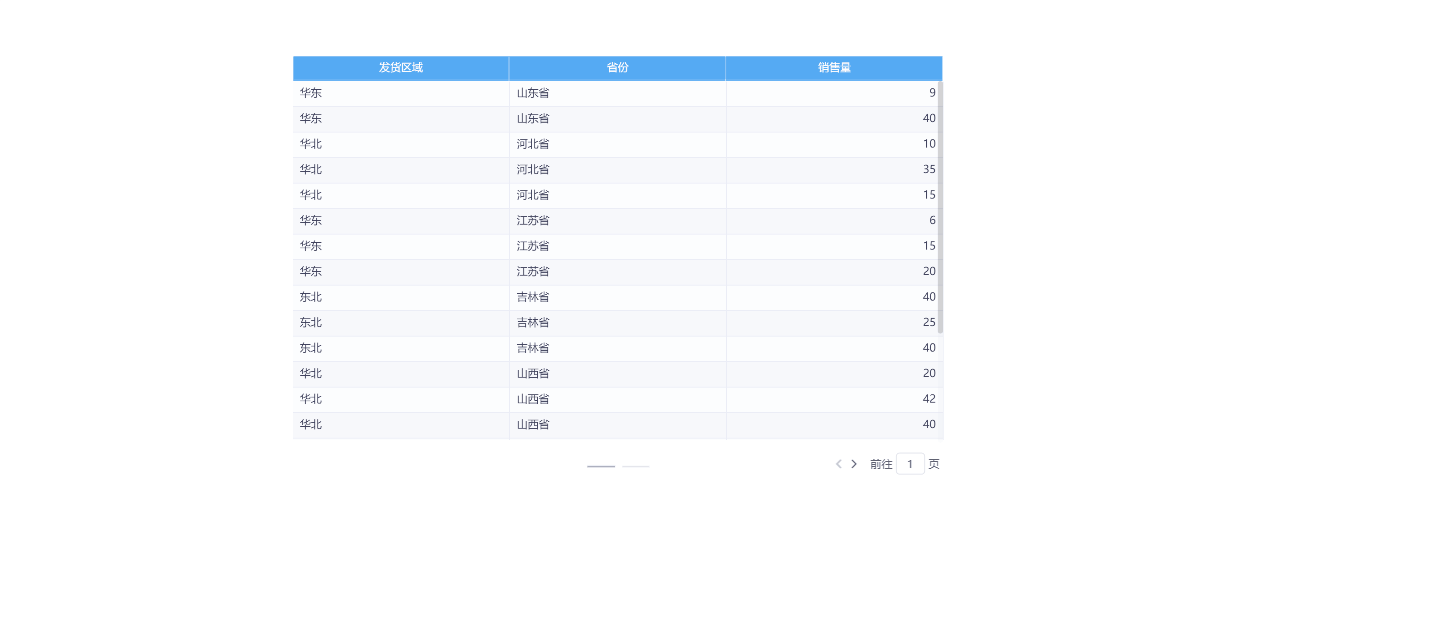Click the 省份 column header
This screenshot has width=1440, height=625.
[x=617, y=68]
